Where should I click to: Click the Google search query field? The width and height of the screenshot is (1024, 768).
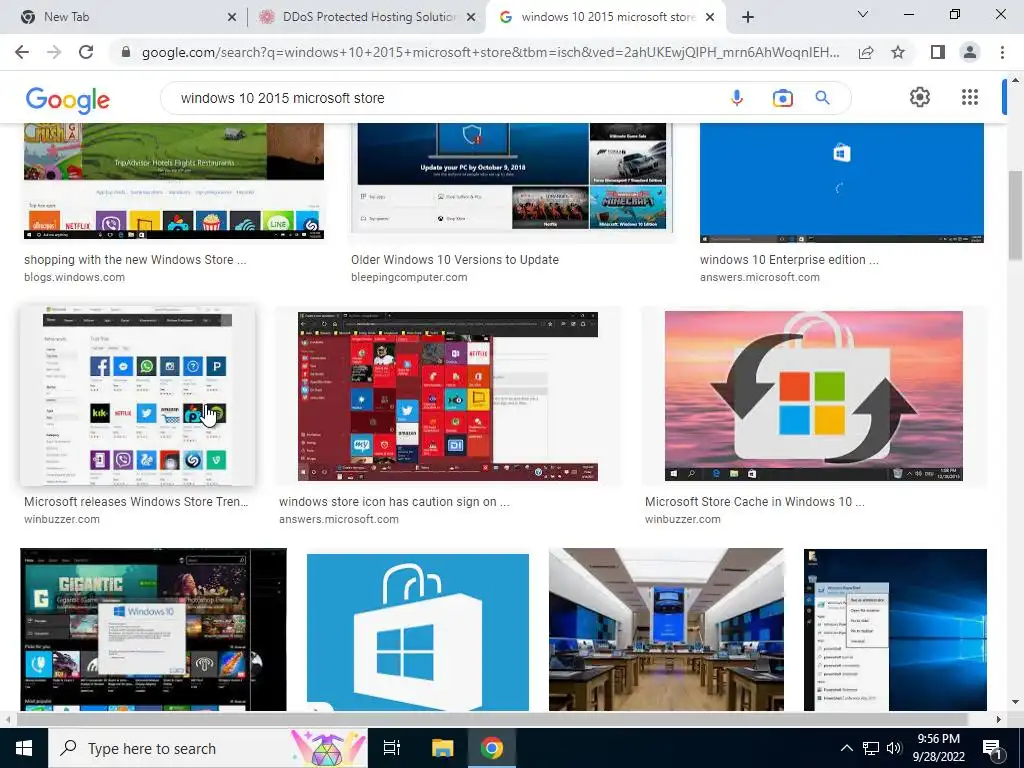[x=444, y=98]
